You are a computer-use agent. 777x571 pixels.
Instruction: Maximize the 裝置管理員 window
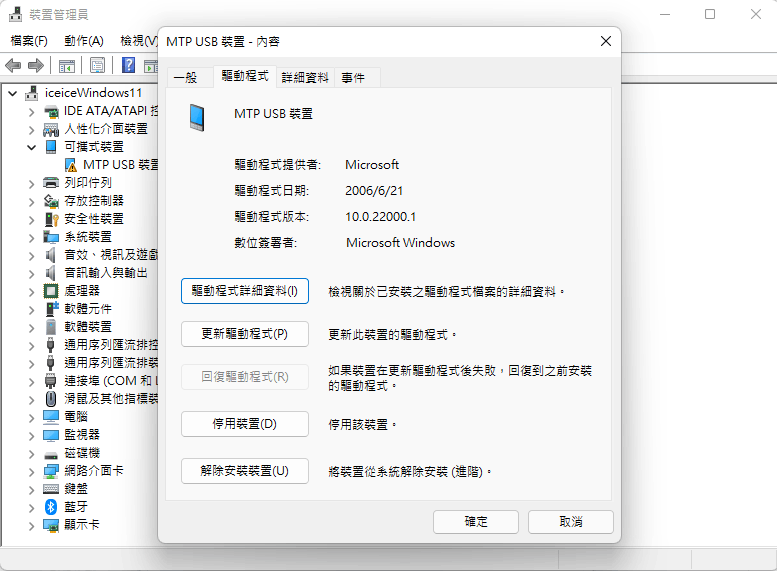[x=710, y=14]
